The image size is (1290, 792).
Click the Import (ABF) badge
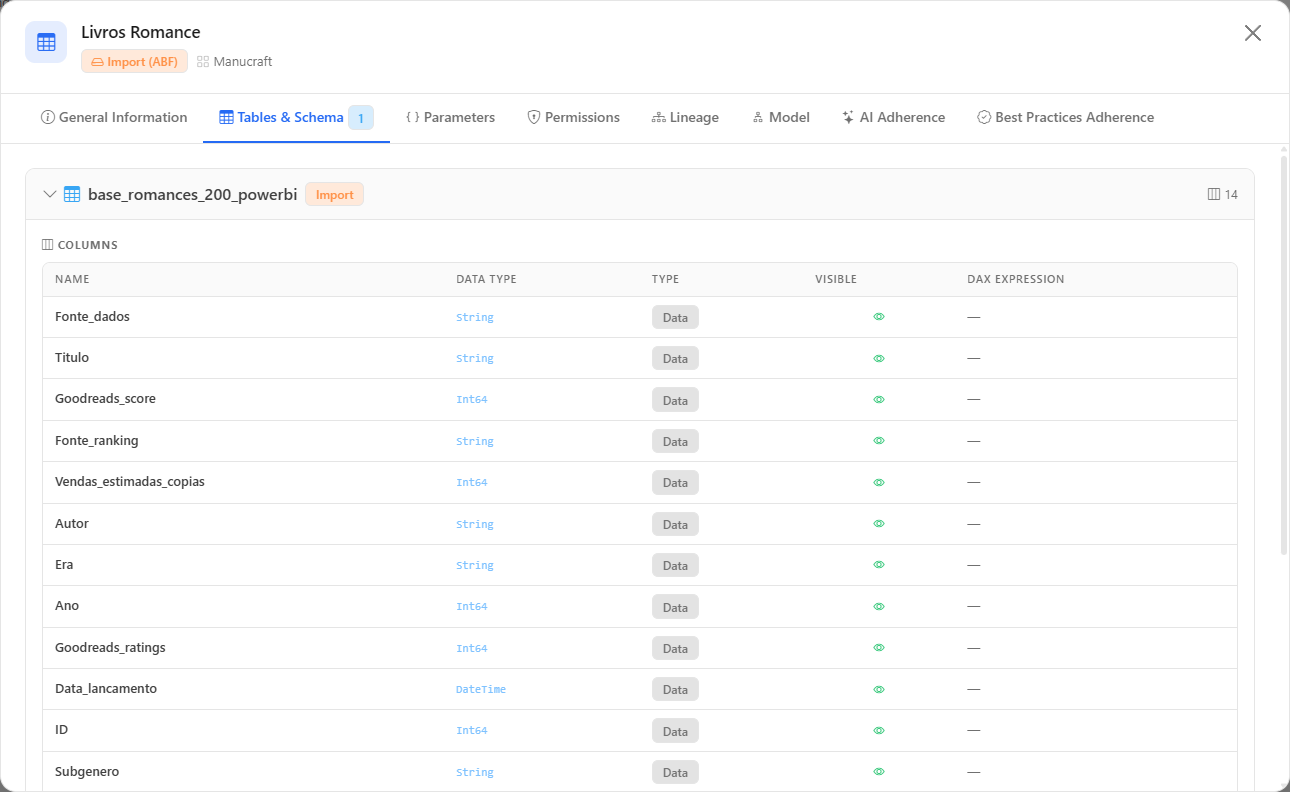134,61
